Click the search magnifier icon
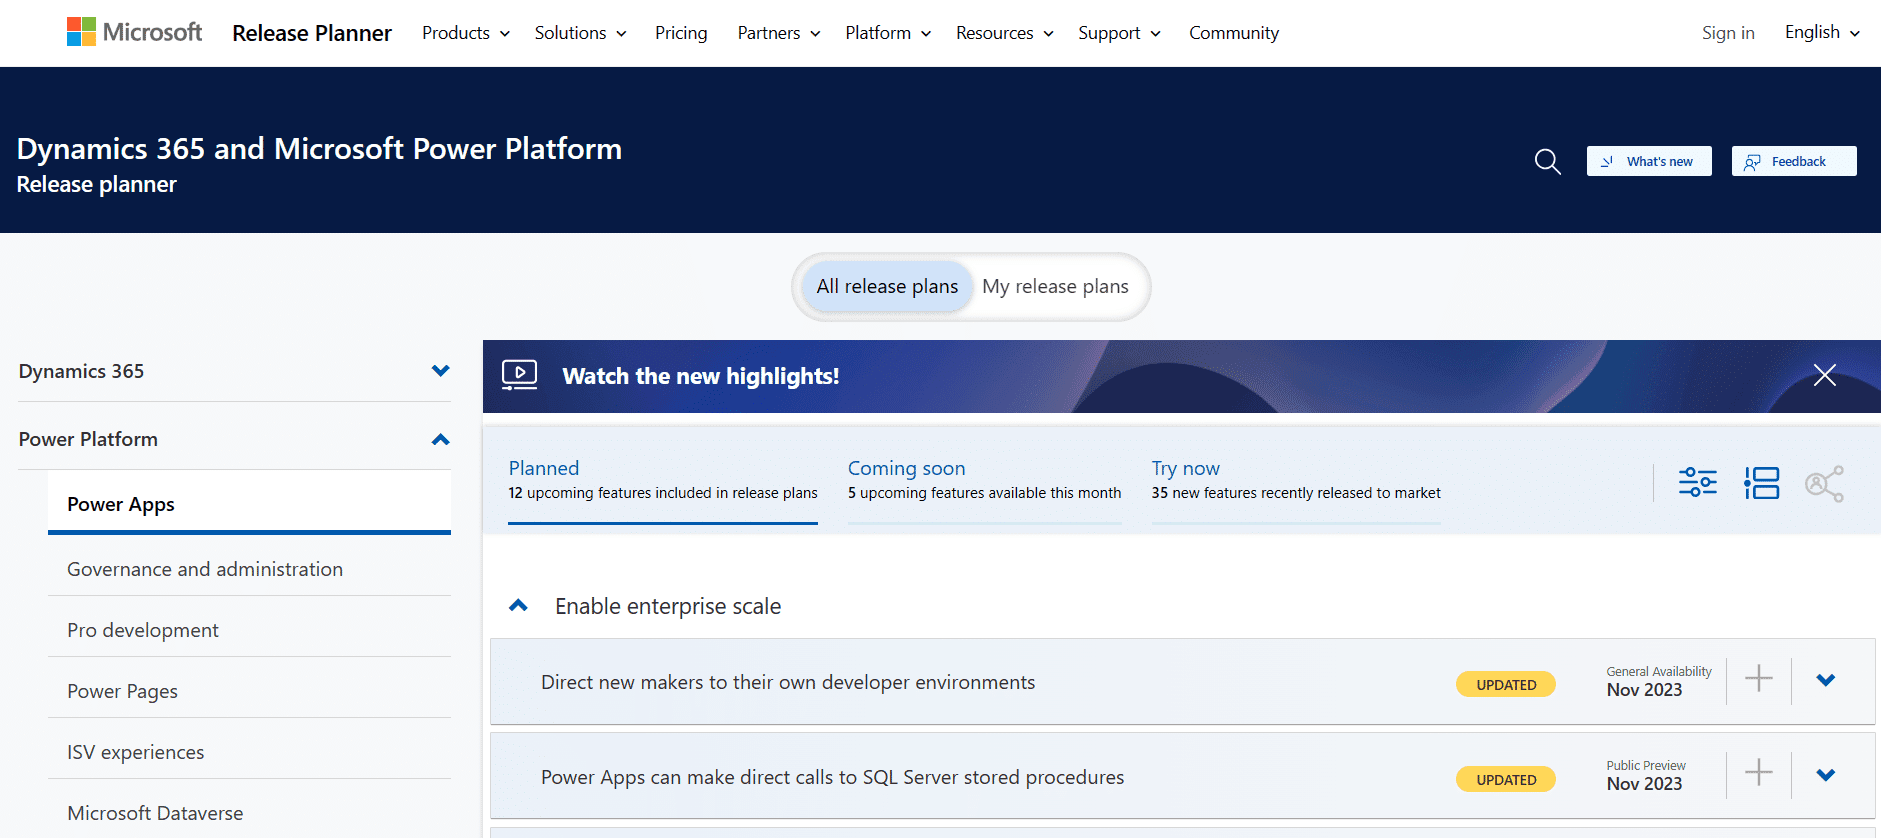The width and height of the screenshot is (1881, 838). [1547, 161]
